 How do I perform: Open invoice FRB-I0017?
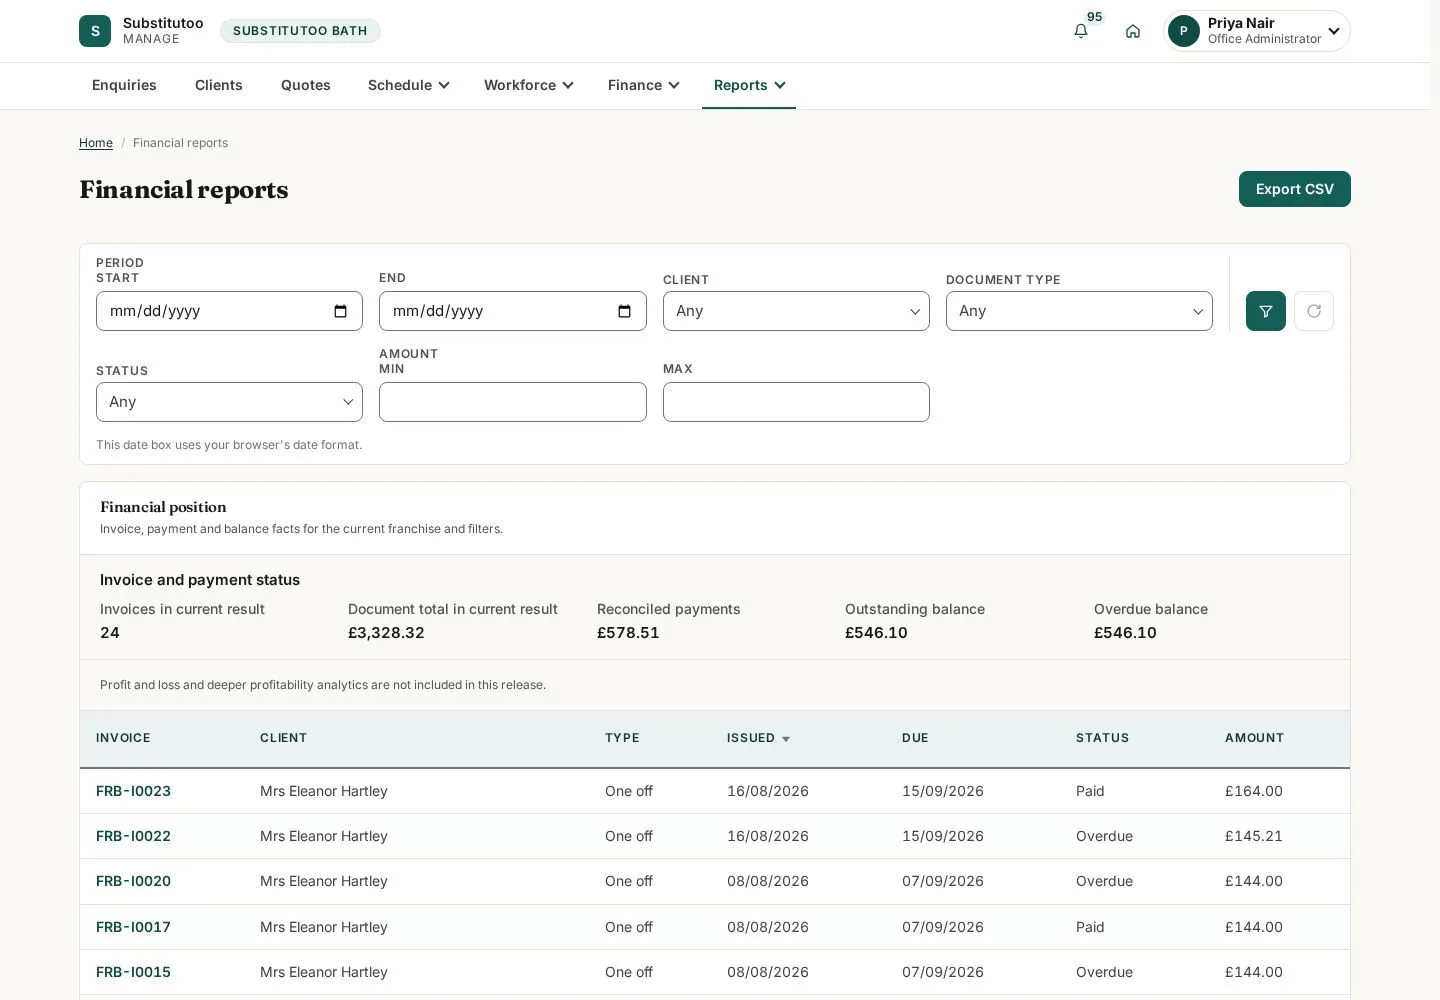(133, 927)
